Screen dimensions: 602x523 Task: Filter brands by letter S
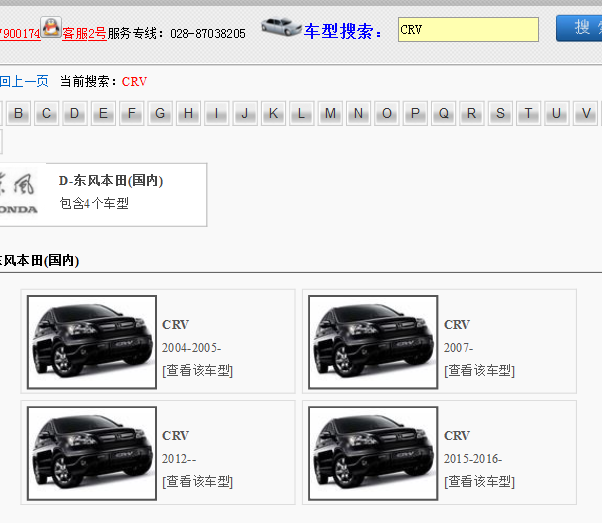pyautogui.click(x=500, y=113)
